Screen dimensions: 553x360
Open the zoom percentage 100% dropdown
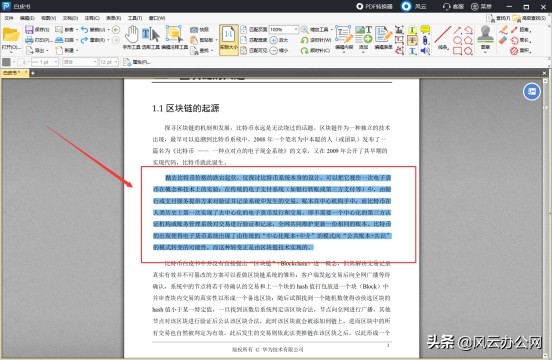pyautogui.click(x=296, y=30)
